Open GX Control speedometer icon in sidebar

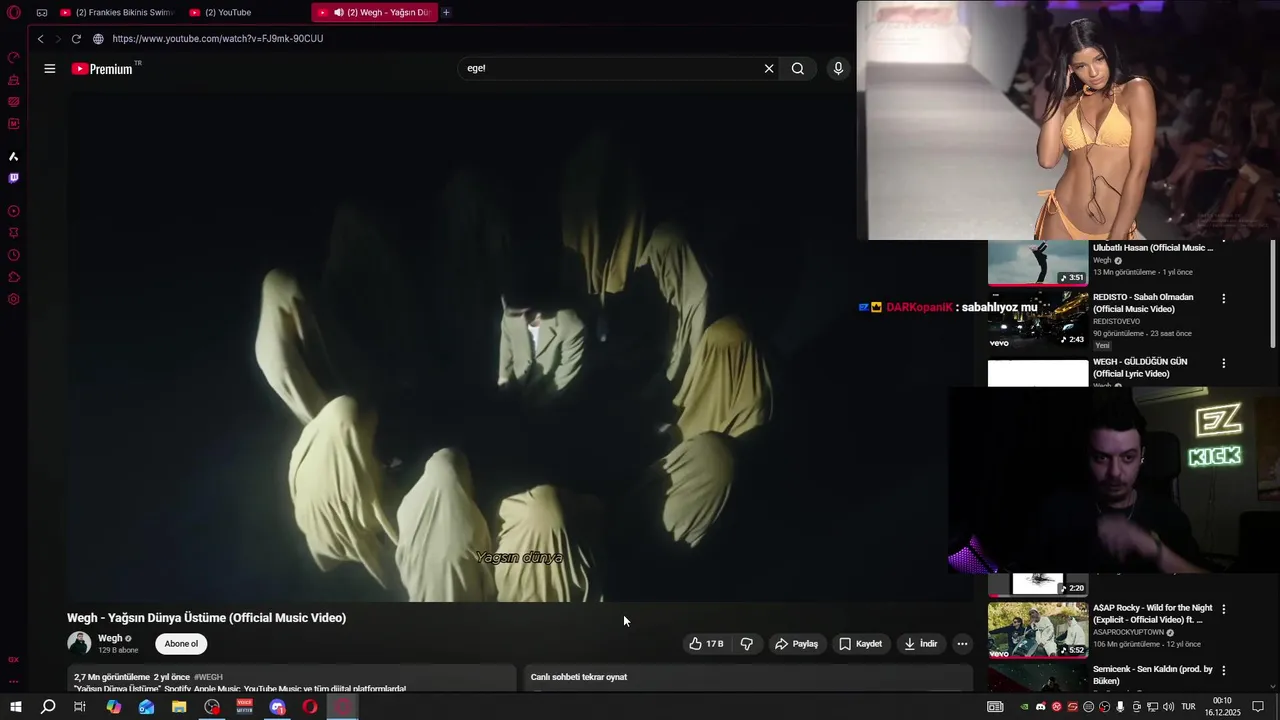14,57
